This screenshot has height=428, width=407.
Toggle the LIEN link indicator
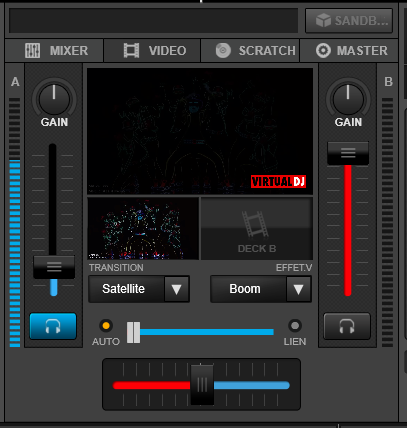(295, 325)
